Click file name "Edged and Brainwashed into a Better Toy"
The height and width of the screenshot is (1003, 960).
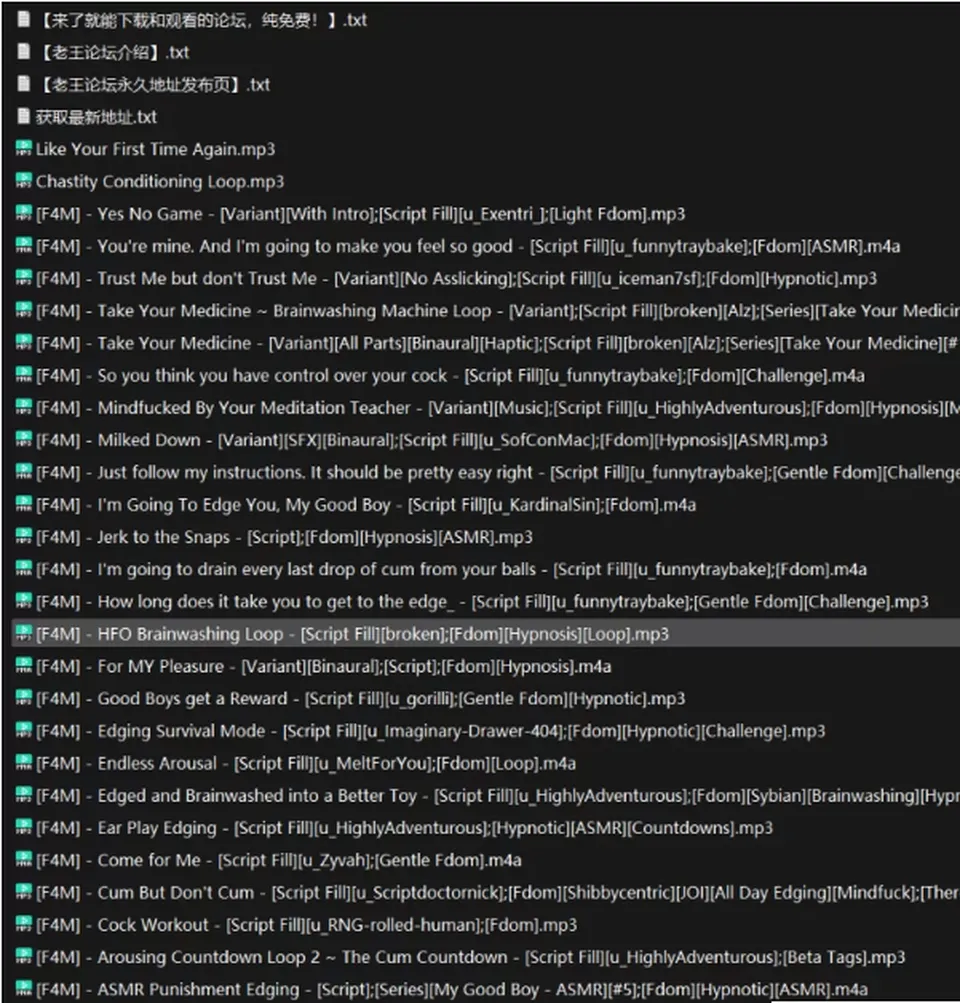click(x=498, y=795)
